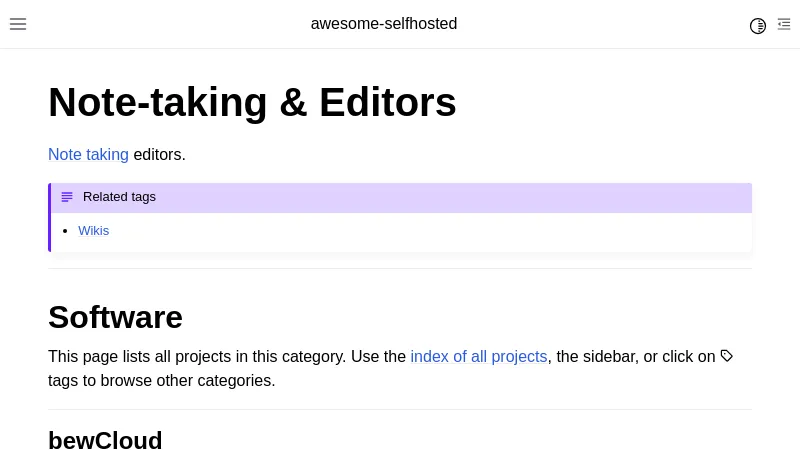Image resolution: width=800 pixels, height=450 pixels.
Task: Click the Related tags list icon
Action: pos(67,197)
